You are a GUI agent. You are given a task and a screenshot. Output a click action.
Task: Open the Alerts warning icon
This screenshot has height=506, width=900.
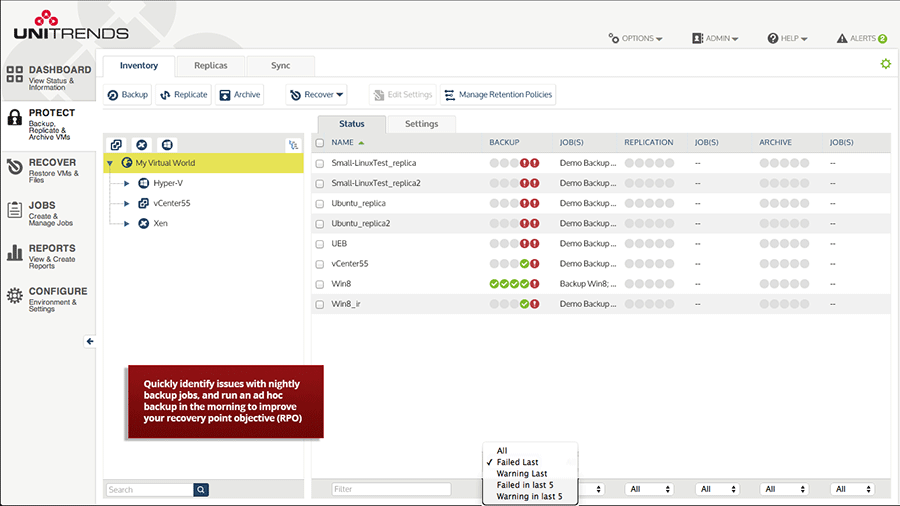[841, 38]
